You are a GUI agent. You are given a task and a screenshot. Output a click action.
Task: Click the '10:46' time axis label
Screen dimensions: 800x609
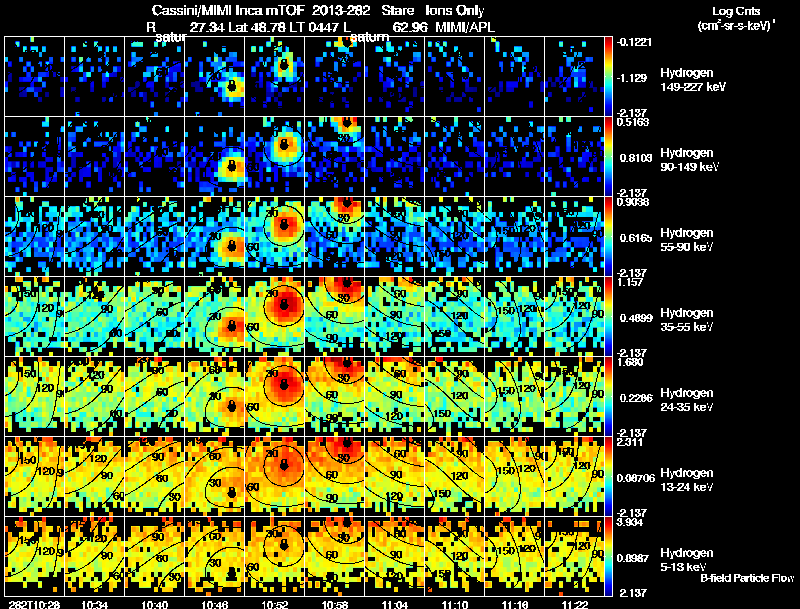(x=215, y=604)
